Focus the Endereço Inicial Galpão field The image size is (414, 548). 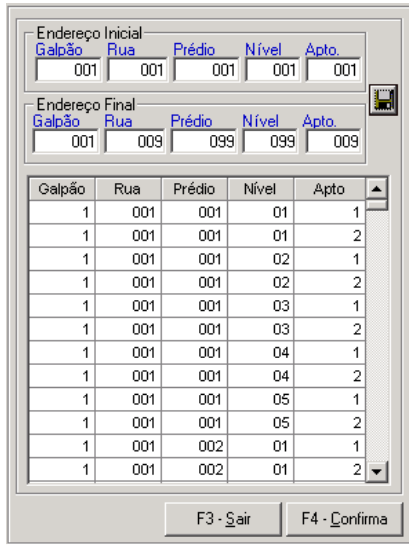point(68,70)
